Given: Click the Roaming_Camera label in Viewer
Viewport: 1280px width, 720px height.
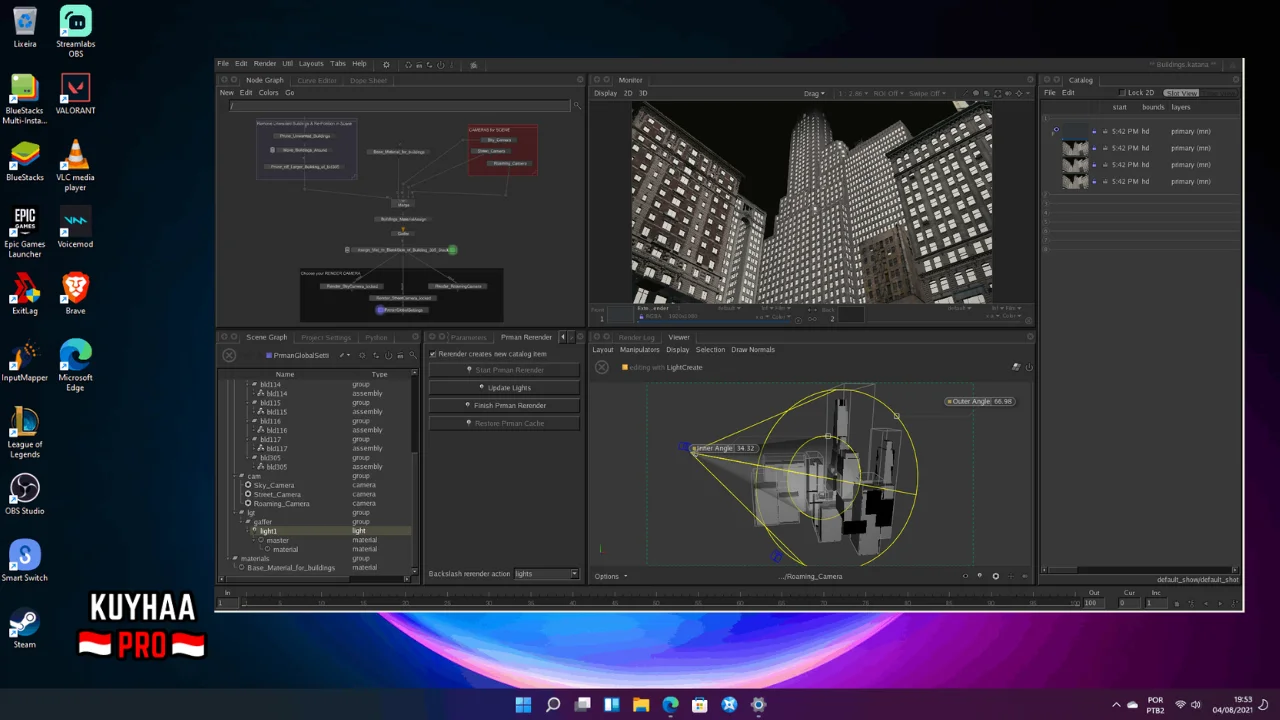Looking at the screenshot, I should 811,576.
